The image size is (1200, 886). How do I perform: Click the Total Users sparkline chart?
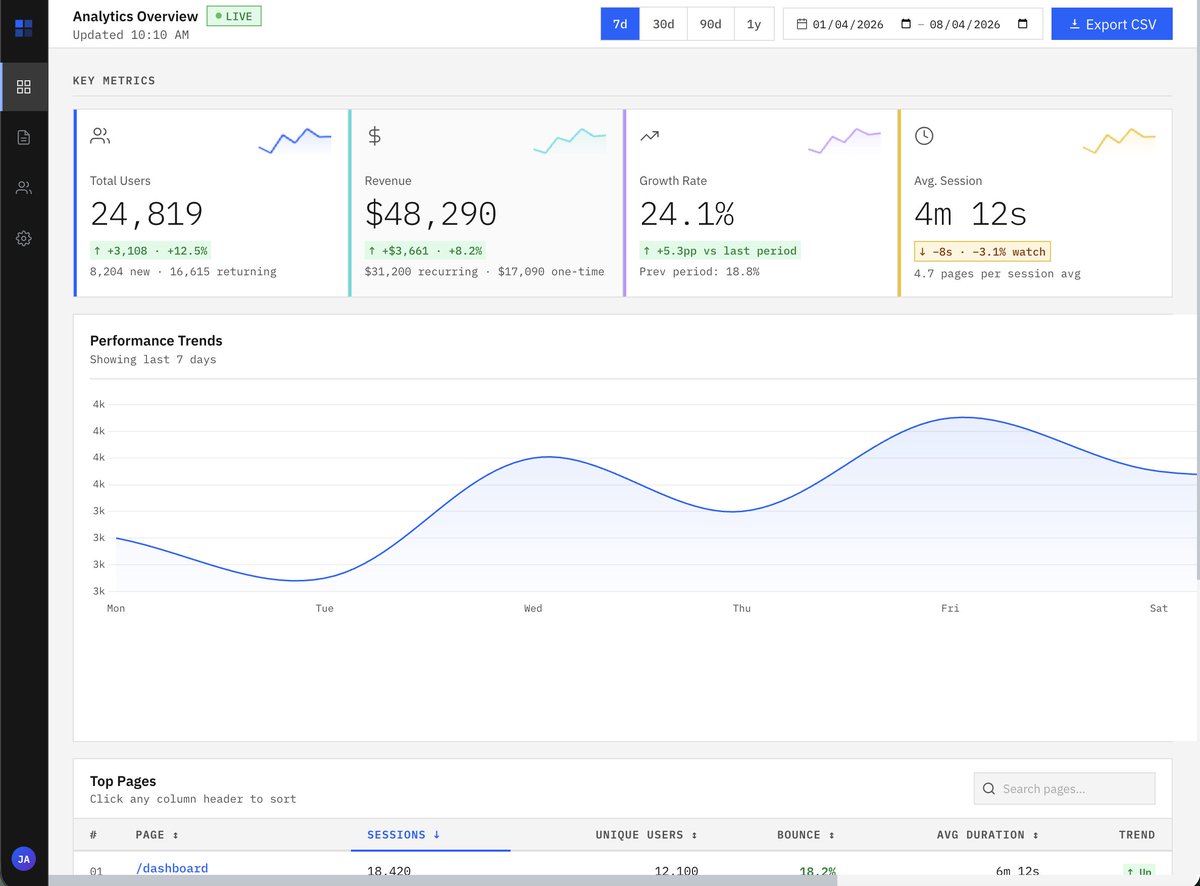(295, 141)
